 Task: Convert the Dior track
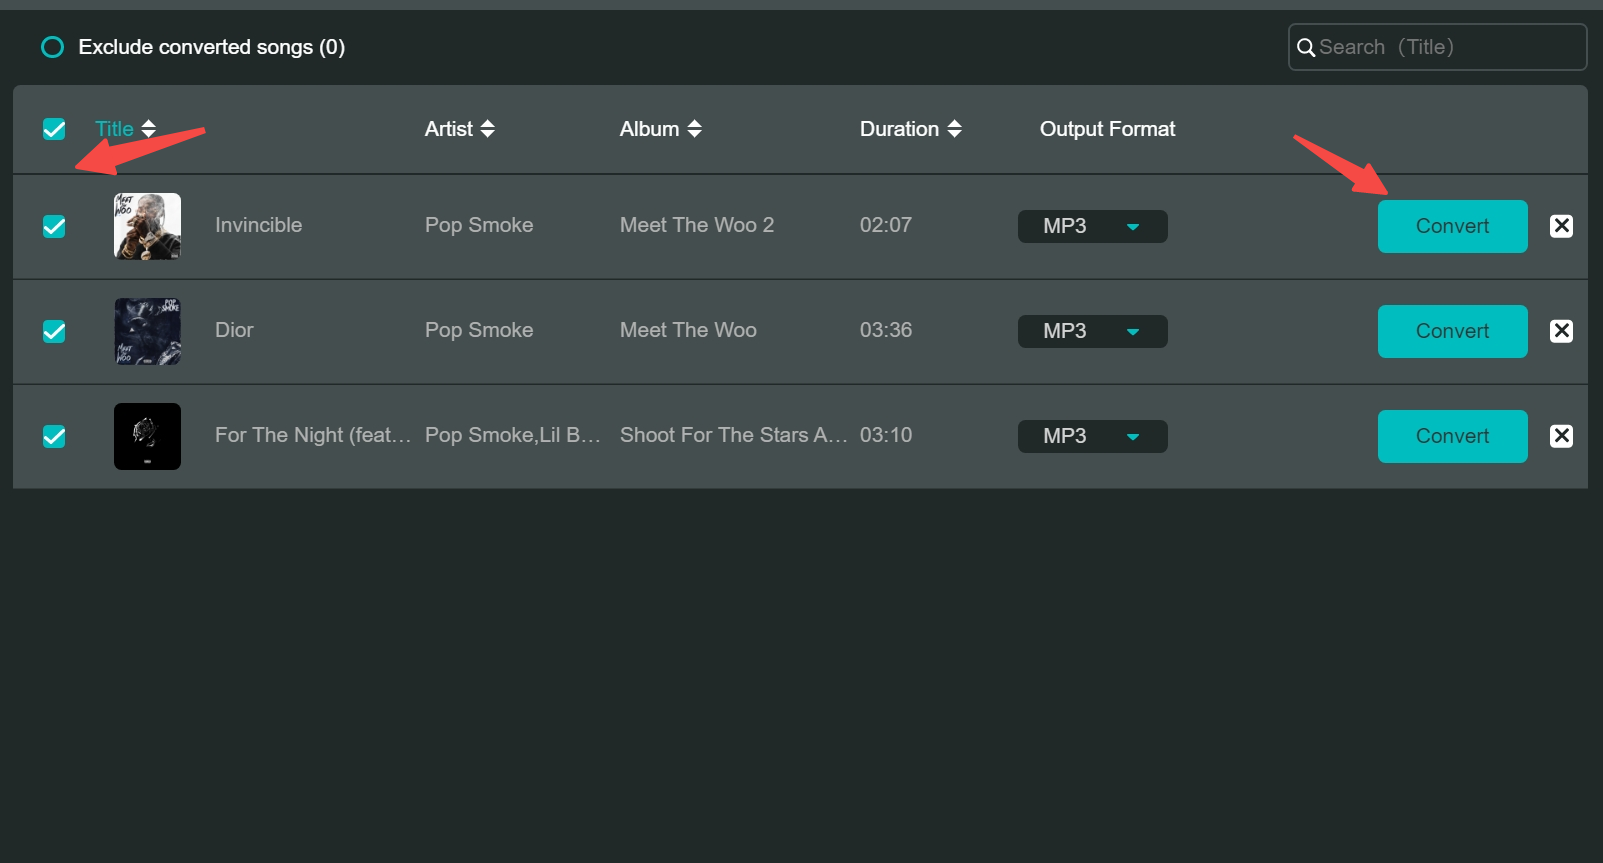pos(1452,331)
